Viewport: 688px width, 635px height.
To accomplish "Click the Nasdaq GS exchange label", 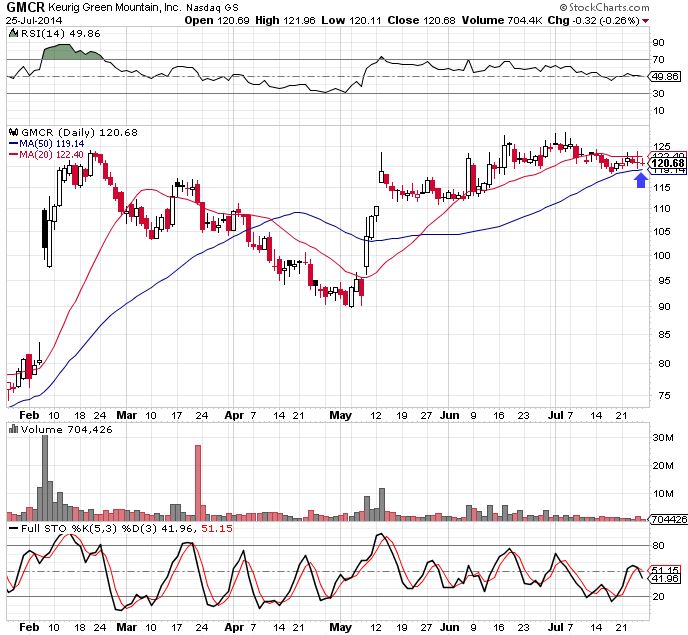I will [x=212, y=8].
